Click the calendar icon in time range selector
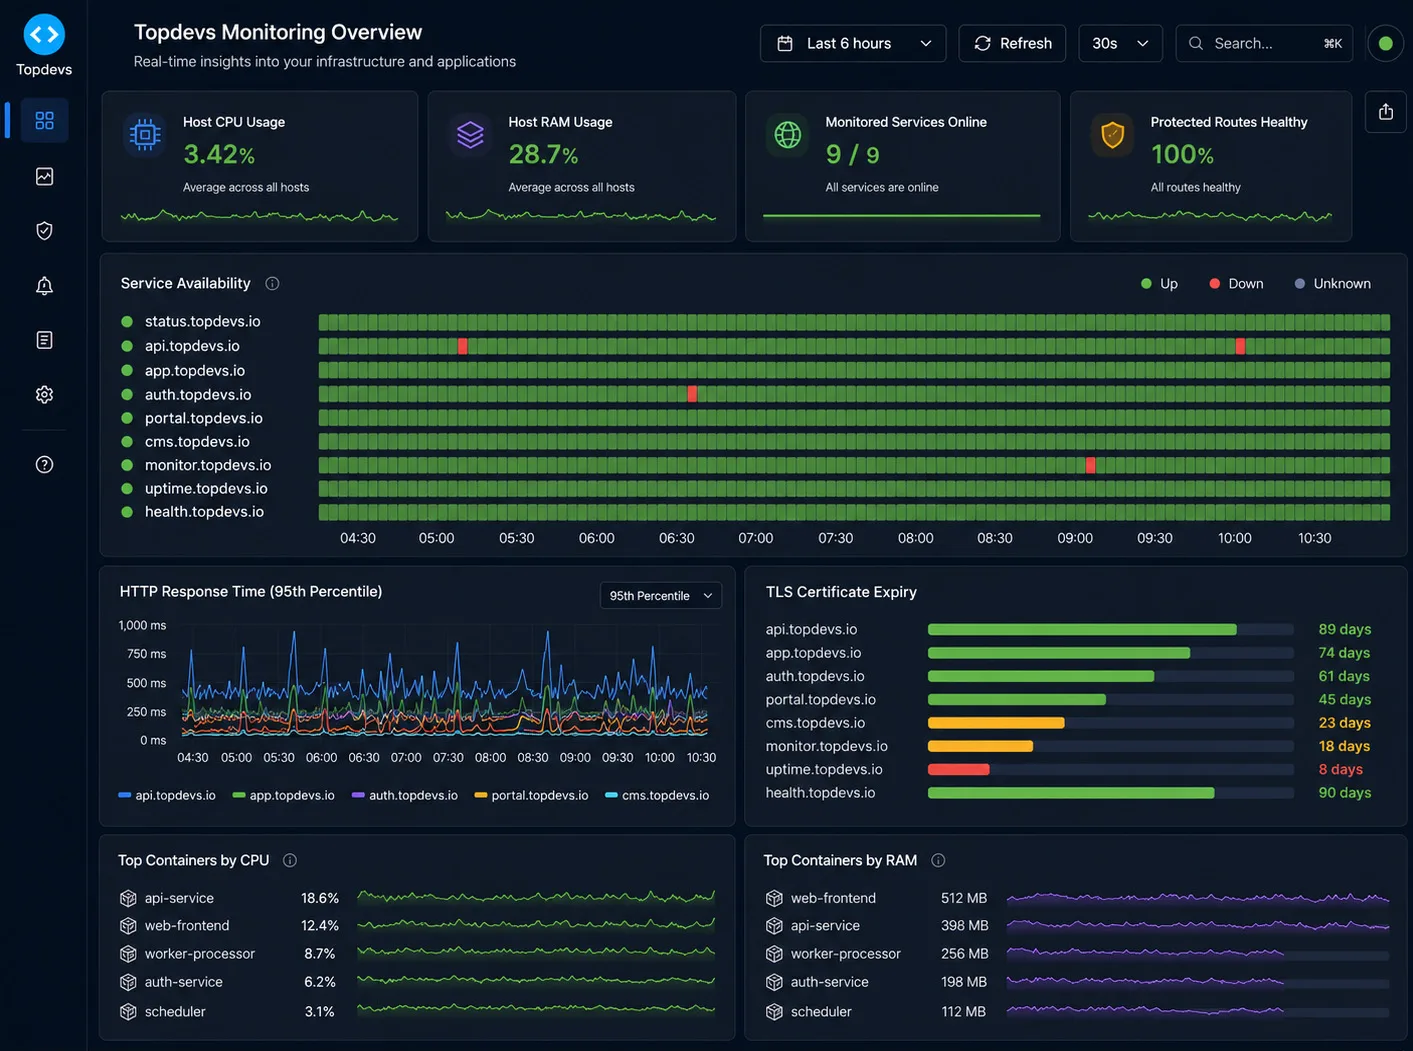Image resolution: width=1413 pixels, height=1051 pixels. tap(785, 43)
